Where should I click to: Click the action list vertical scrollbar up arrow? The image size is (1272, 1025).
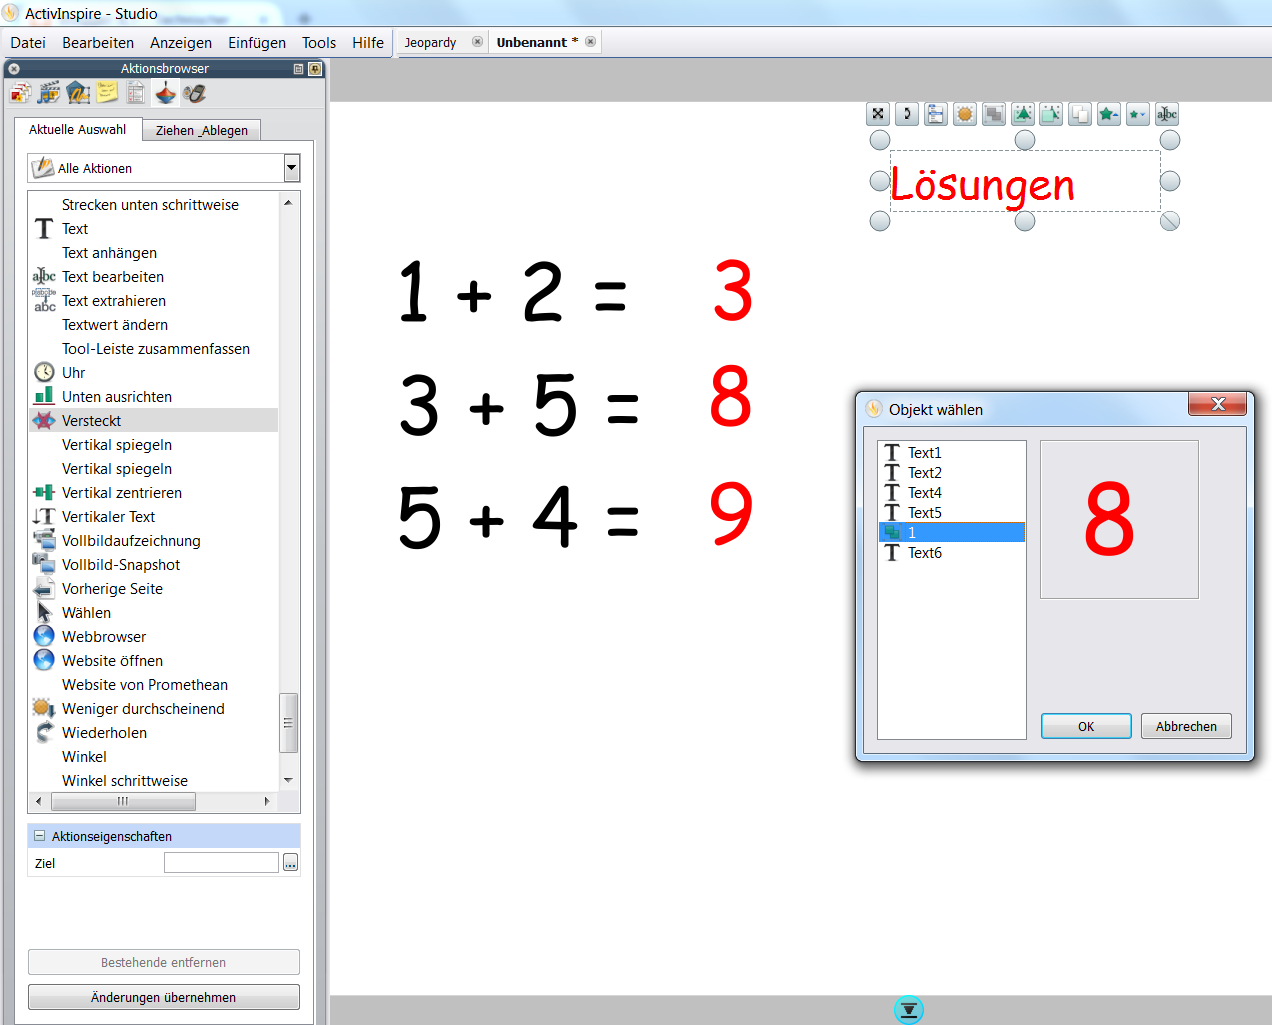288,202
